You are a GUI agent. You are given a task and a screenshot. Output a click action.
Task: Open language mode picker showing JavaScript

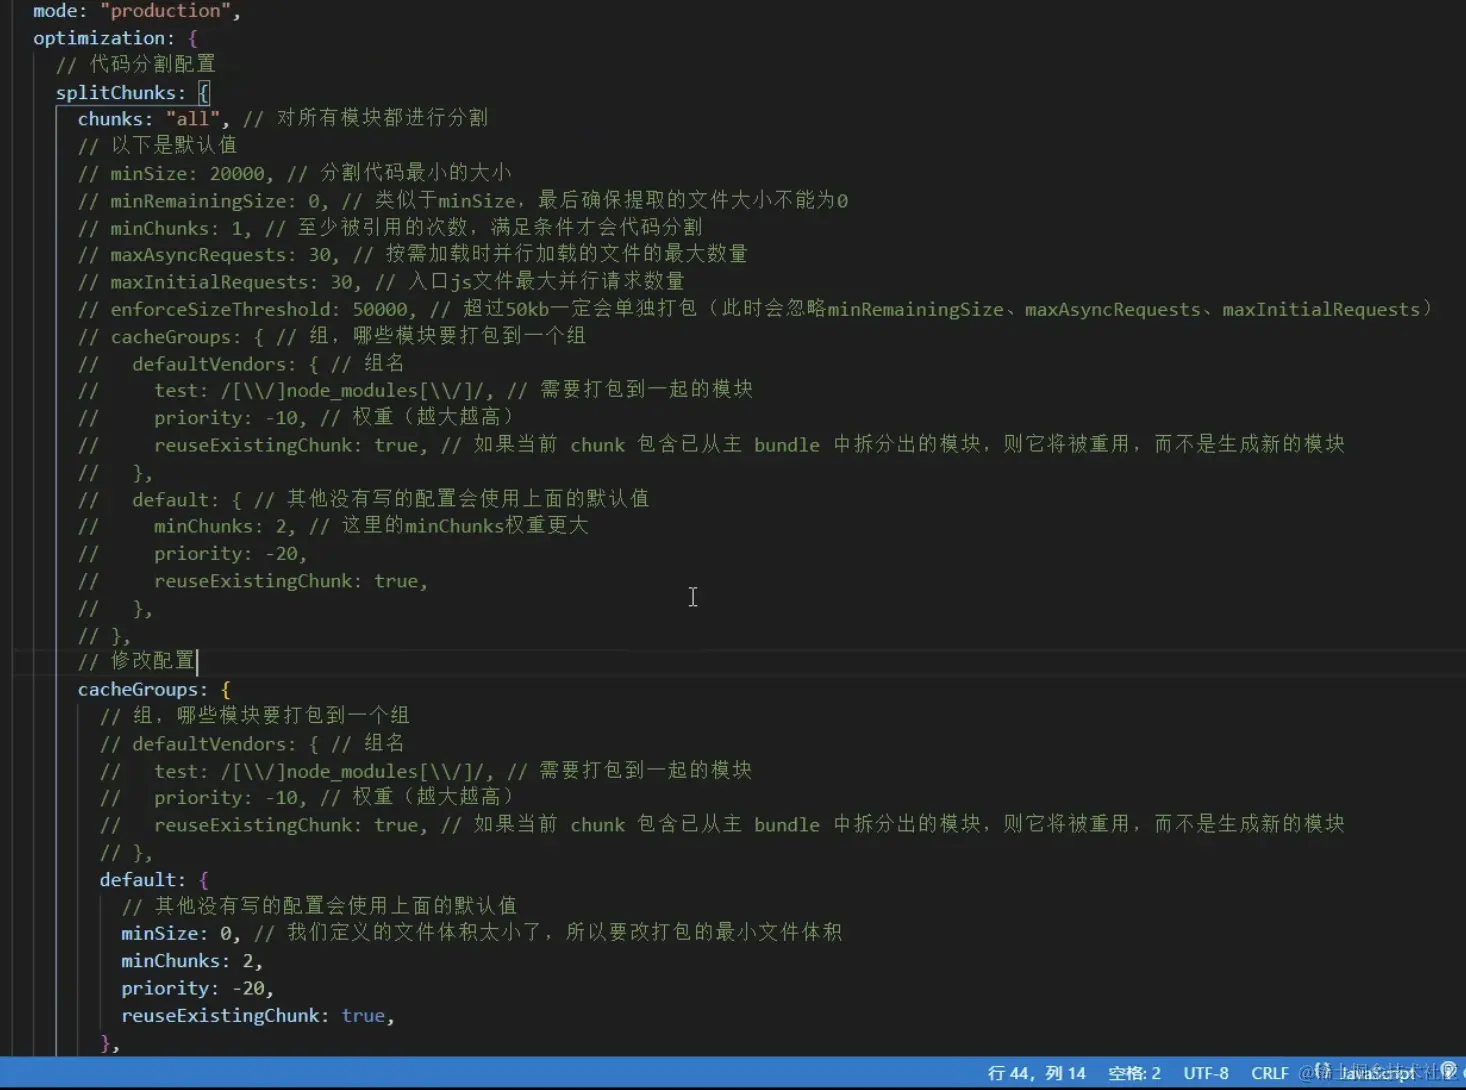1376,1073
